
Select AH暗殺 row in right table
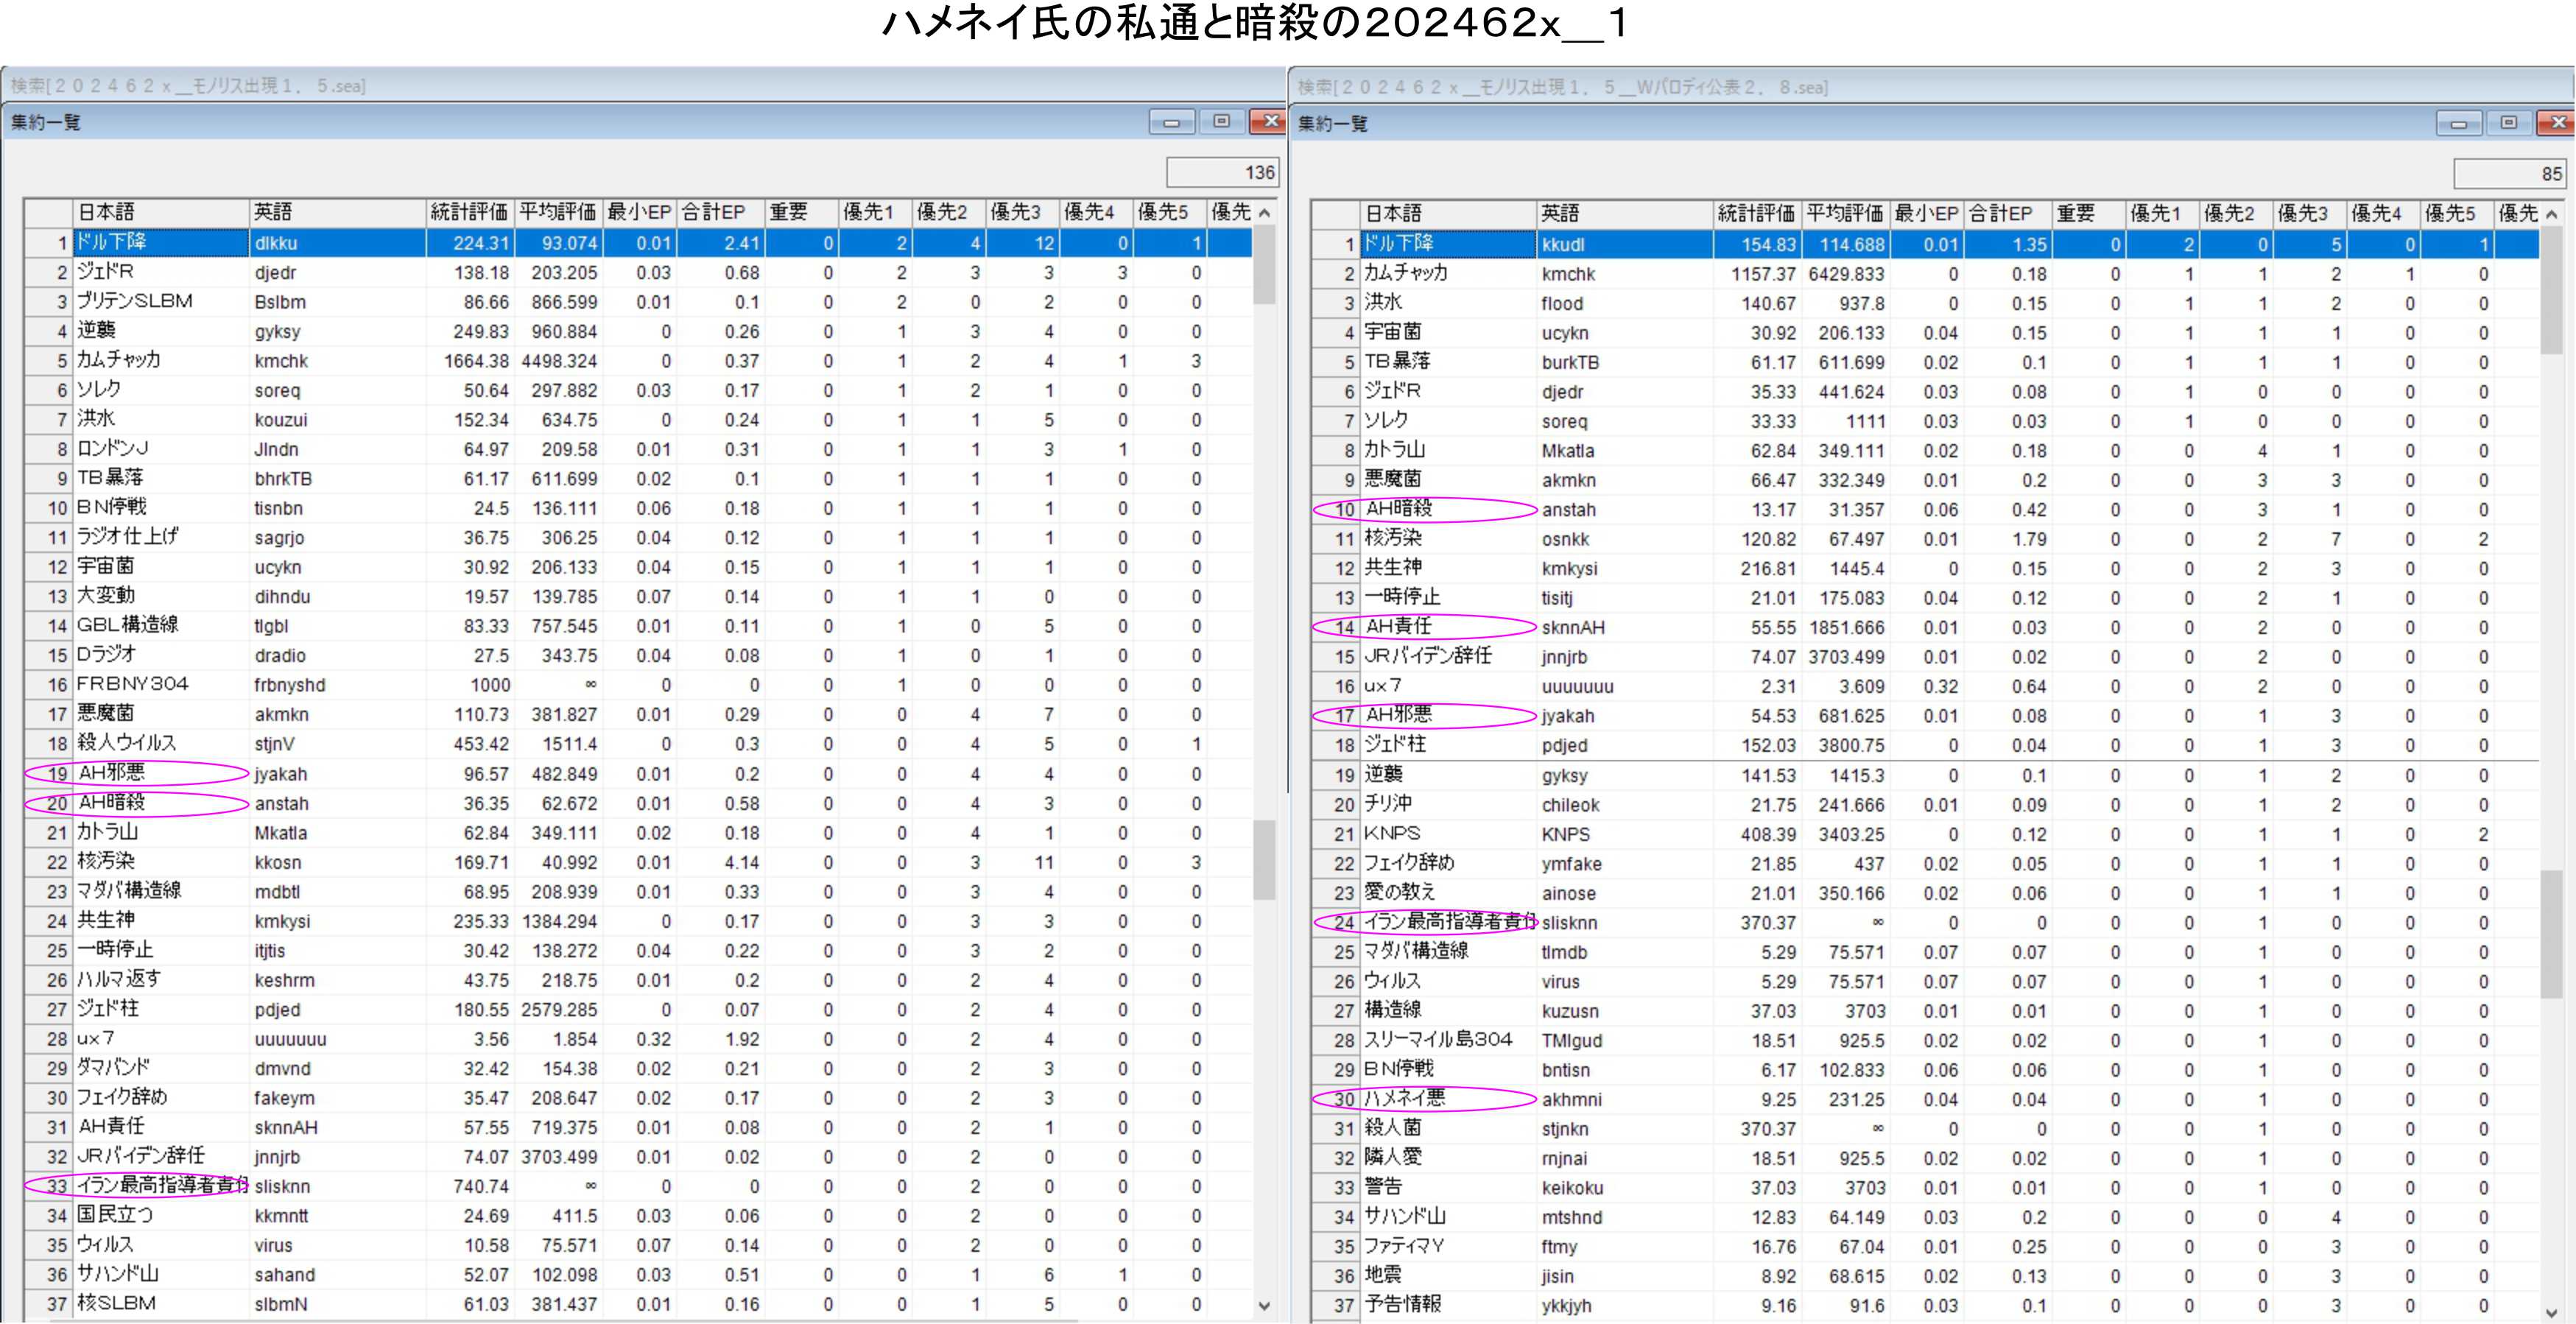coord(1925,509)
